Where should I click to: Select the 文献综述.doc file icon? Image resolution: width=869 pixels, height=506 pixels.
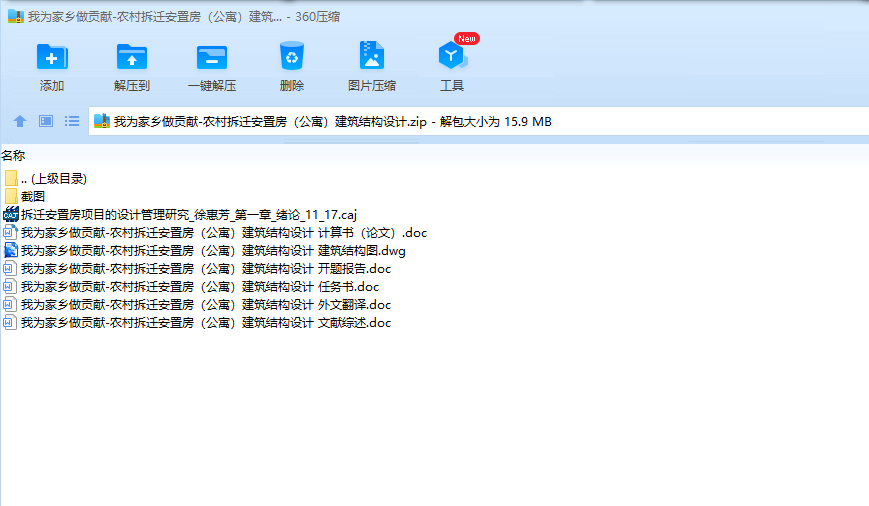click(10, 323)
